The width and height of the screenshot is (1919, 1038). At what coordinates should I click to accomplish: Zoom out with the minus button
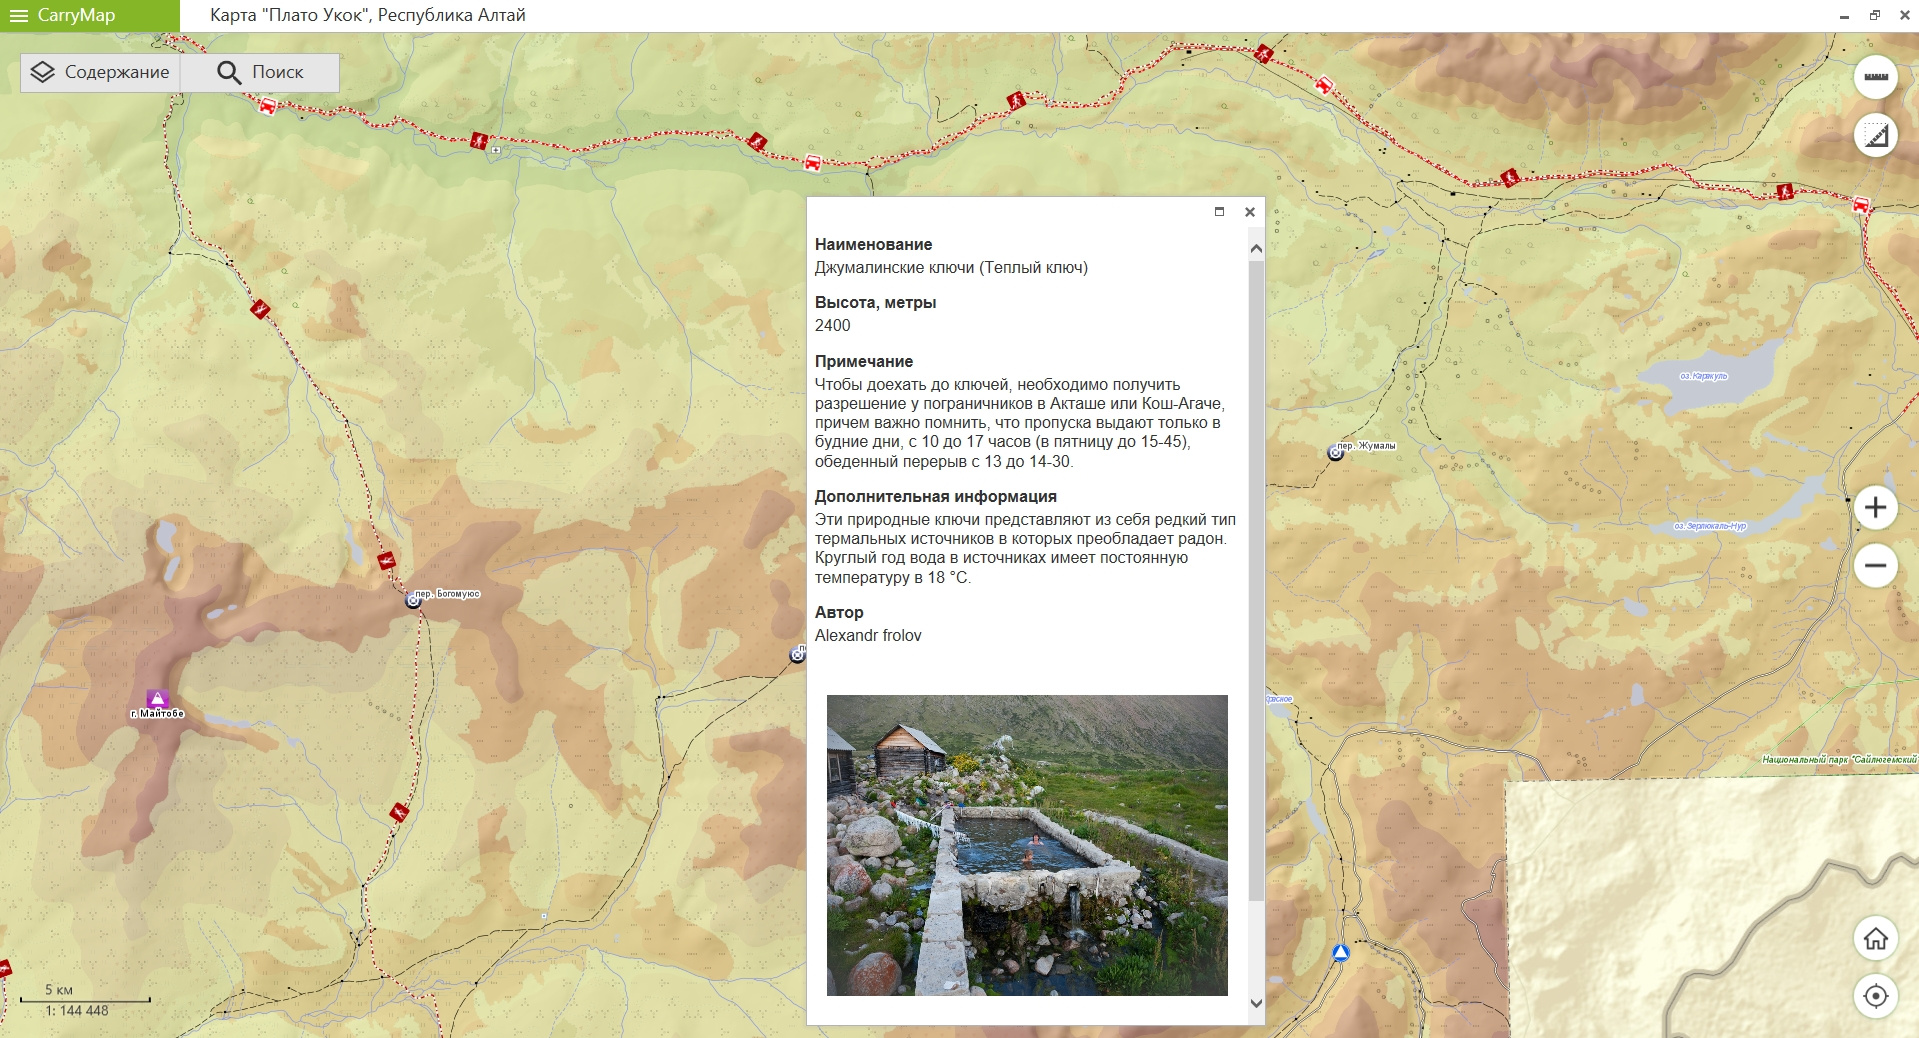pos(1875,566)
